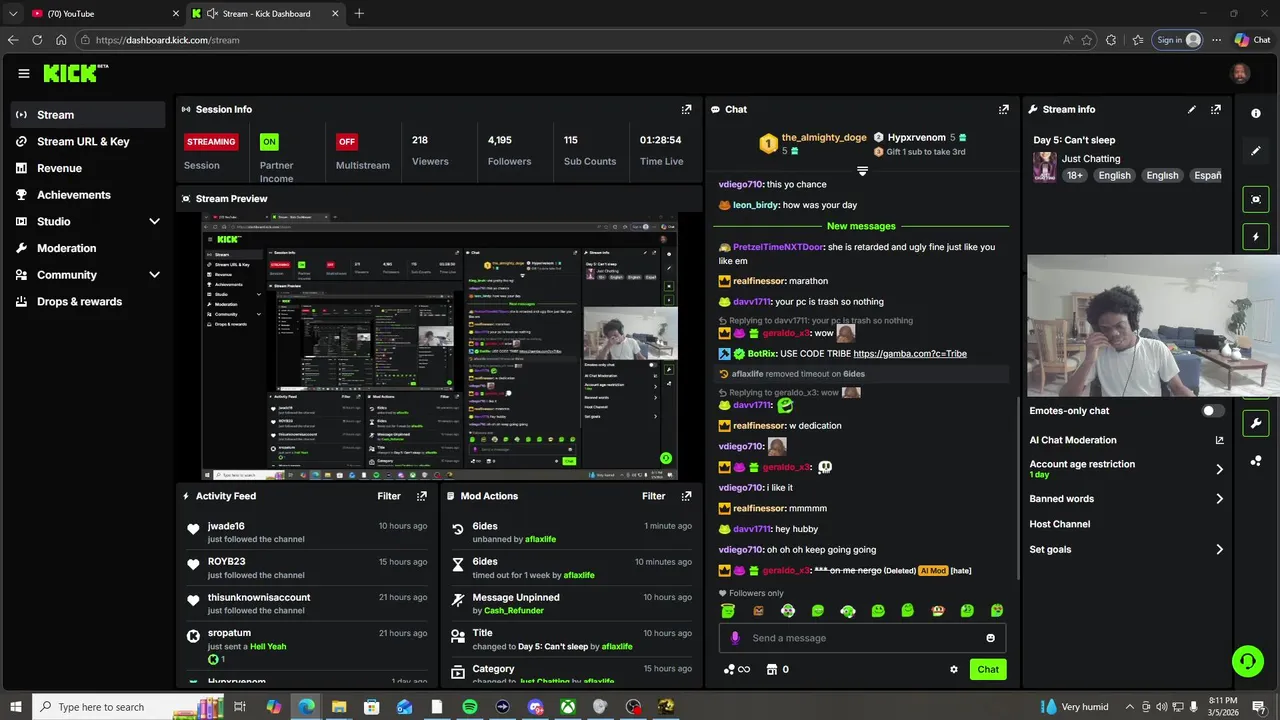Click the browser address bar

570,40
